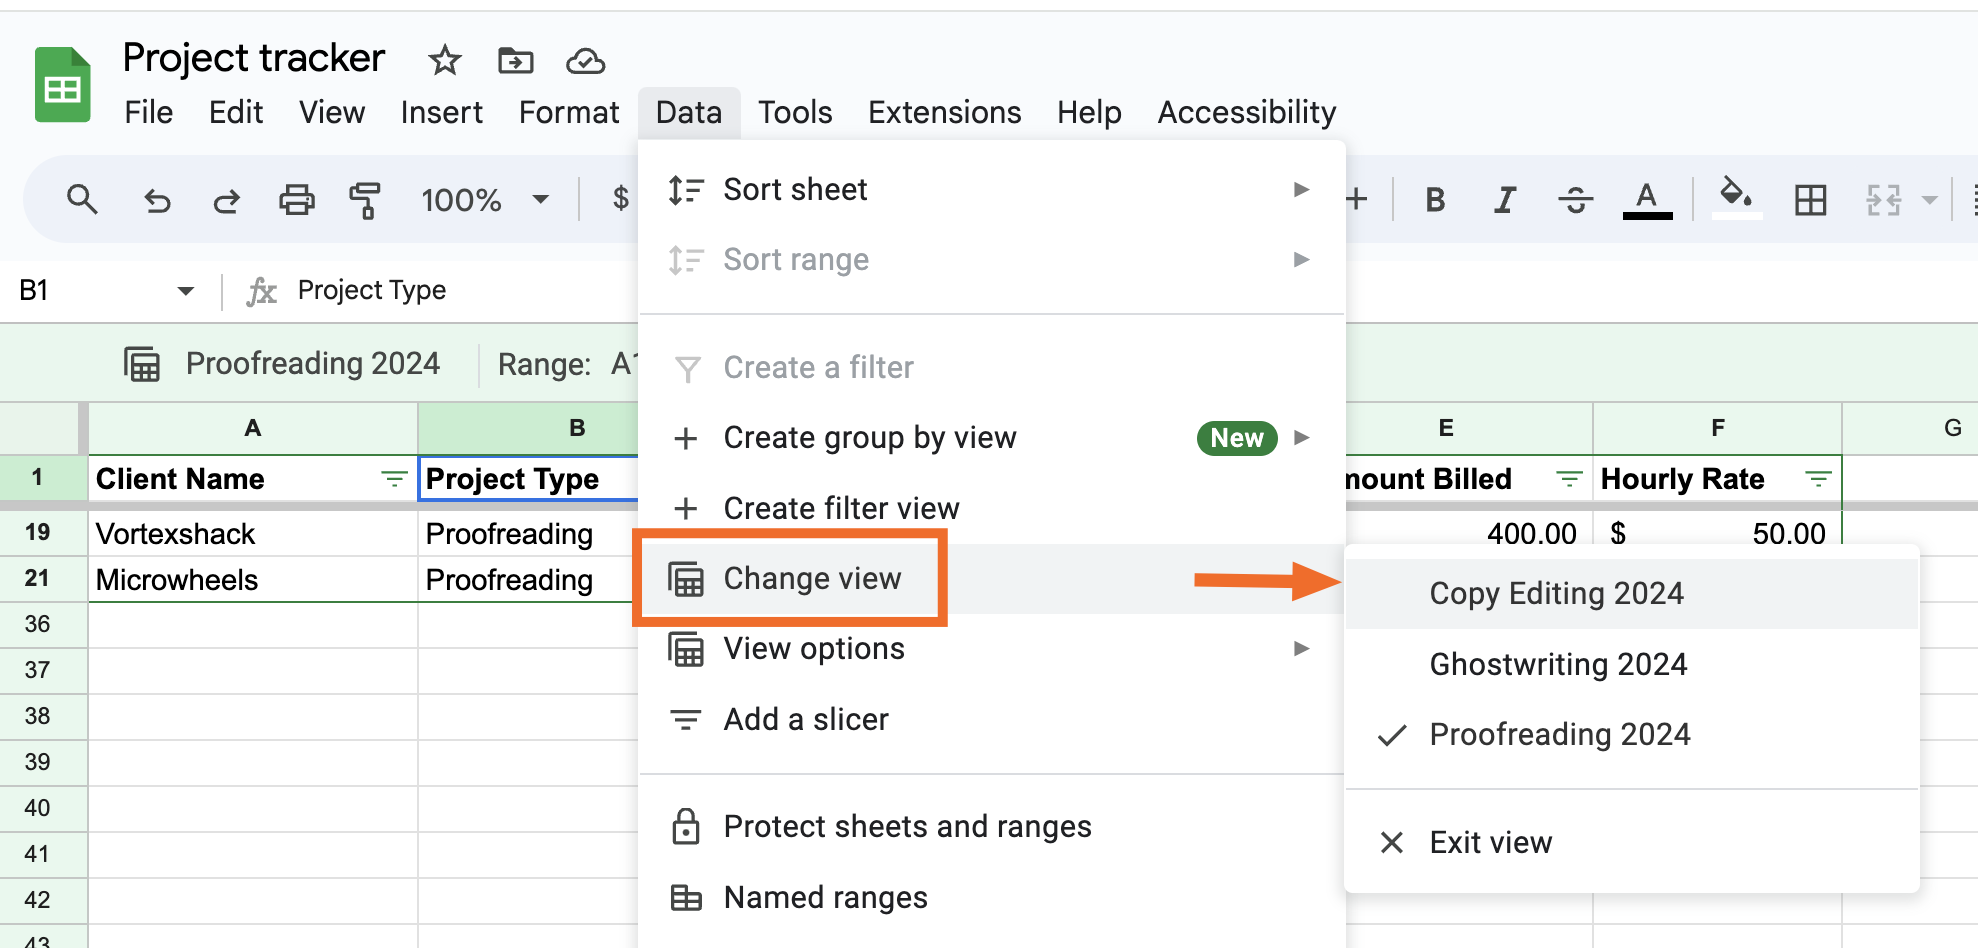Click the currency format dollar icon
Viewport: 1978px width, 948px height.
620,199
